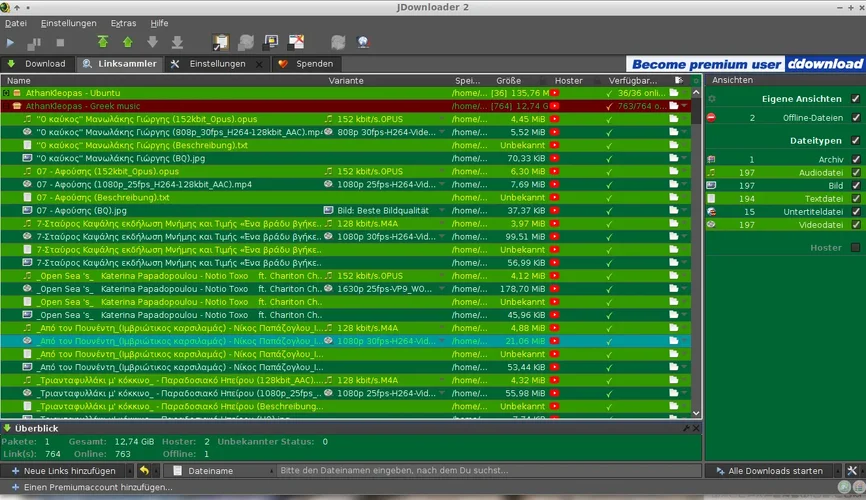Screen dimensions: 866x500
Task: Click the Pause Downloads icon
Action: pos(35,43)
